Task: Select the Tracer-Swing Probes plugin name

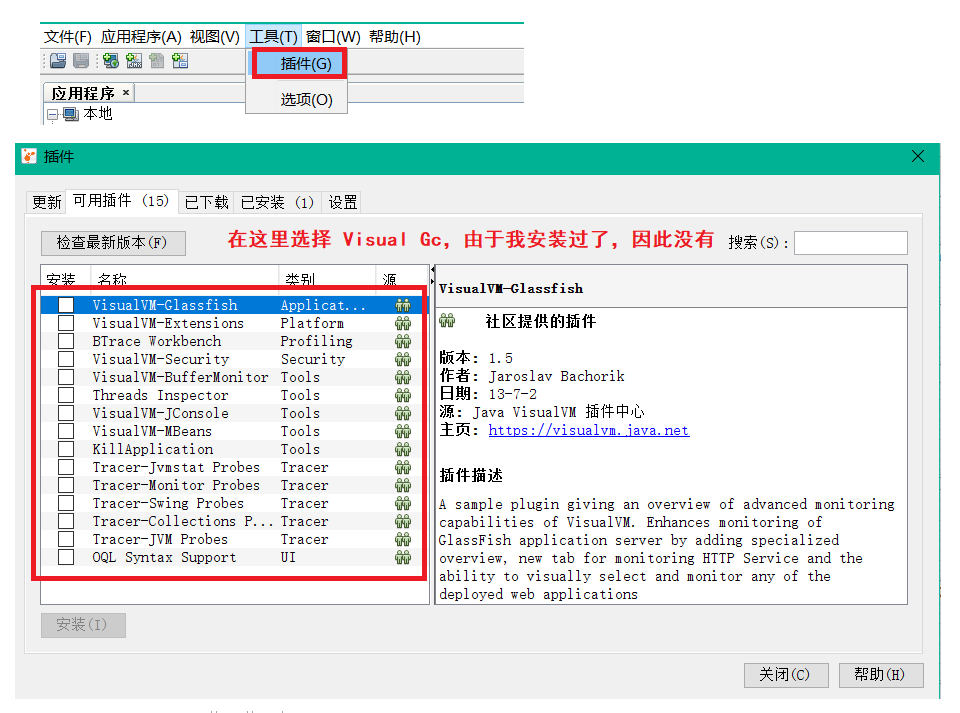Action: pos(168,503)
